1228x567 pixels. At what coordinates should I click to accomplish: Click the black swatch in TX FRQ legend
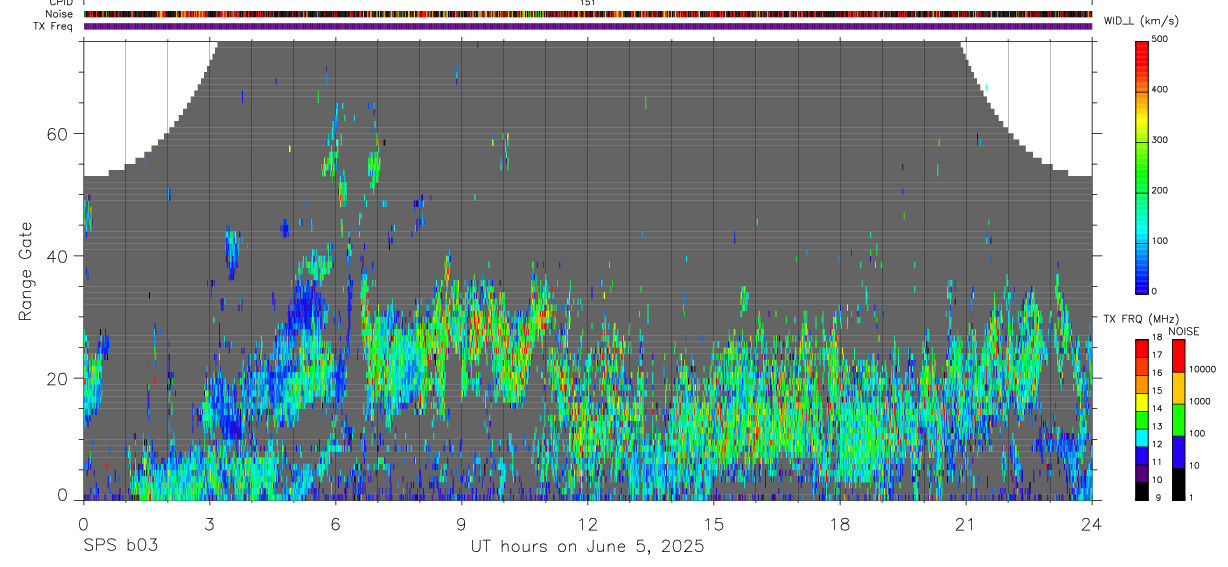click(x=1142, y=491)
